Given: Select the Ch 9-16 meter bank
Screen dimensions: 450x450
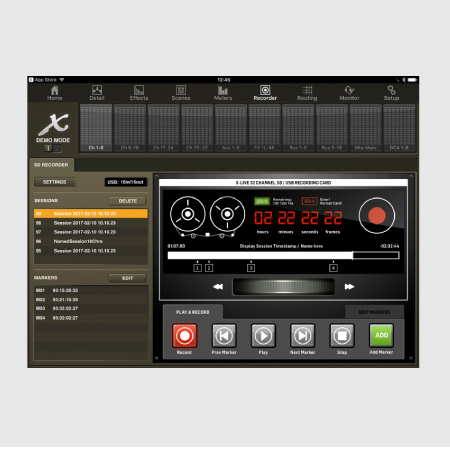Looking at the screenshot, I should tap(130, 128).
